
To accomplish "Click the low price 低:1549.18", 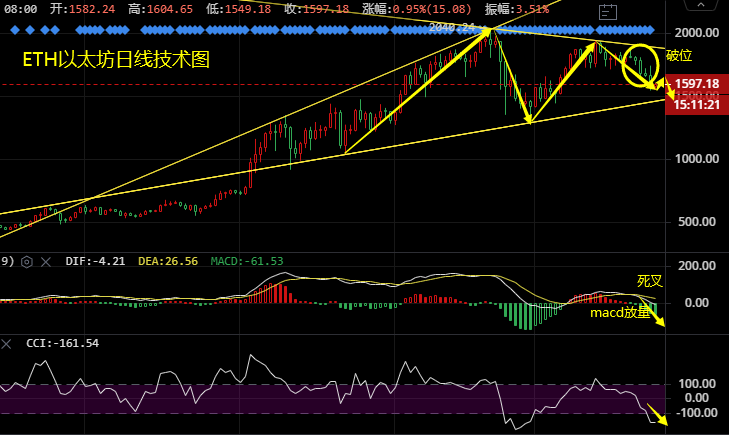I will 238,9.
